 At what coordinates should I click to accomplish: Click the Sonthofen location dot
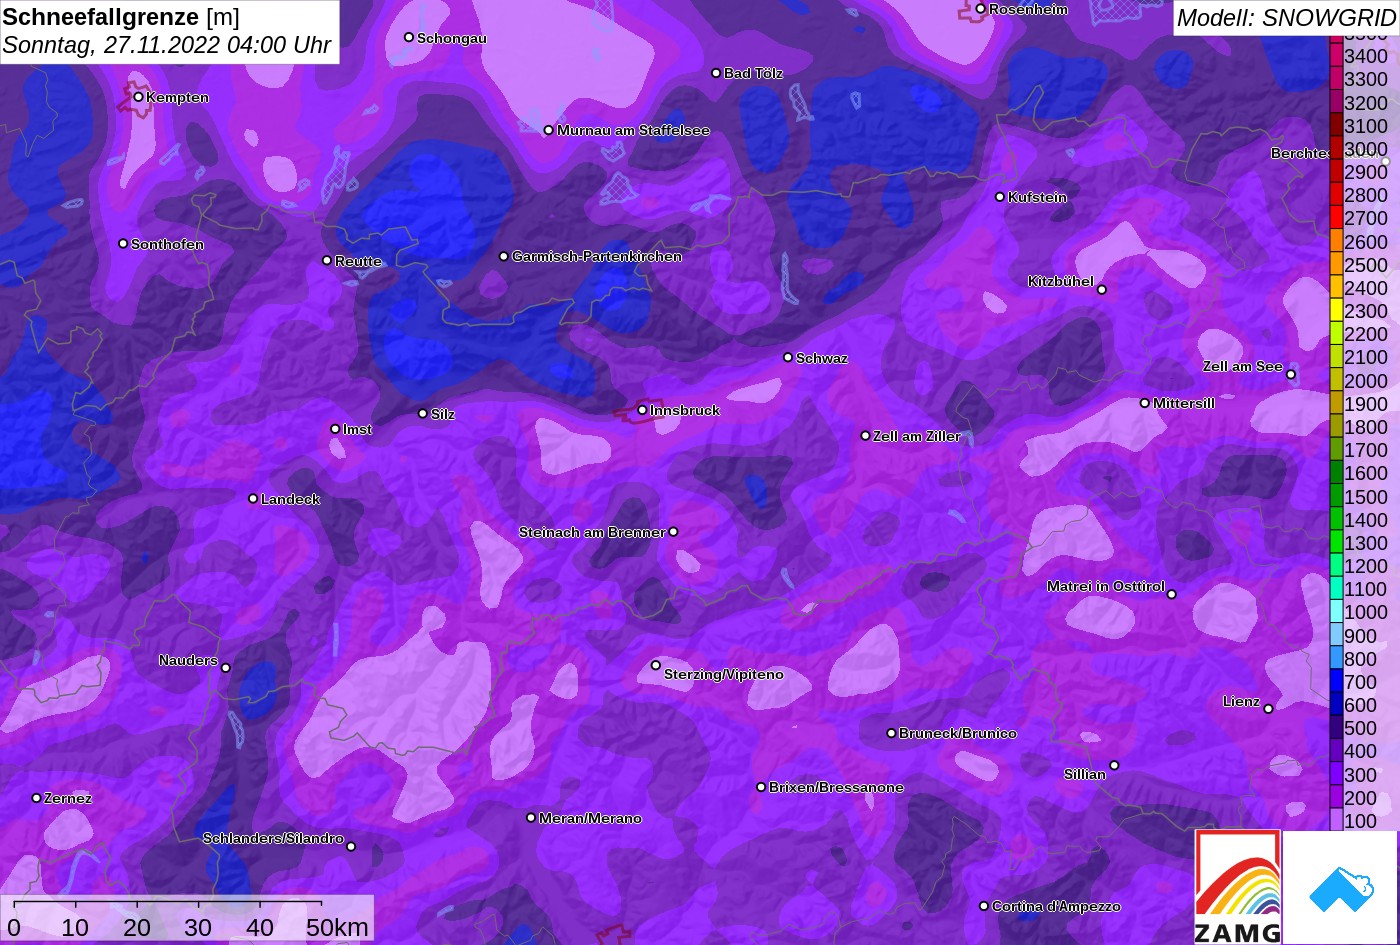pos(123,244)
